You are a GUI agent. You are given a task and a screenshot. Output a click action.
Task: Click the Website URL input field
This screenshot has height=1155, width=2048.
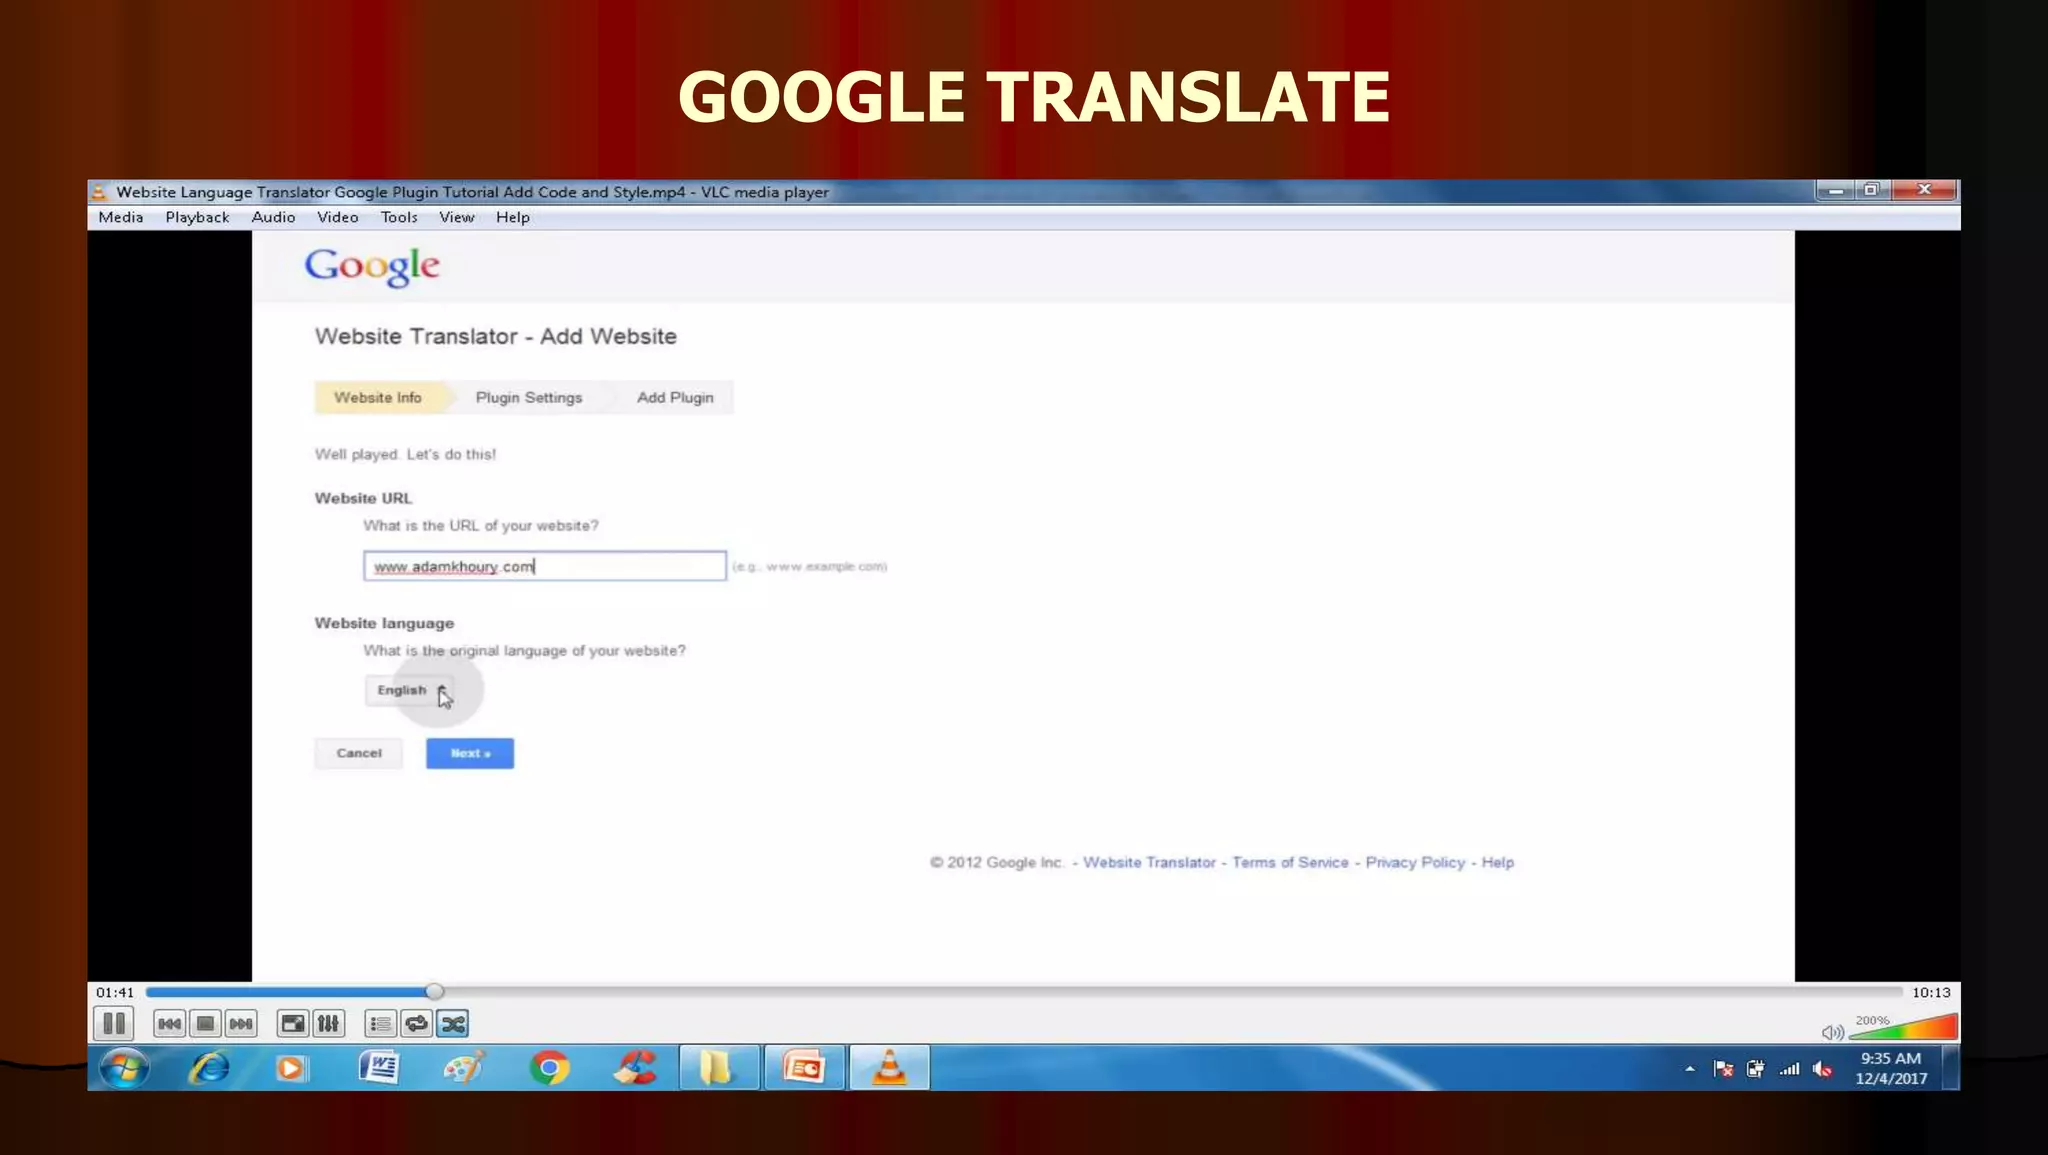[545, 566]
